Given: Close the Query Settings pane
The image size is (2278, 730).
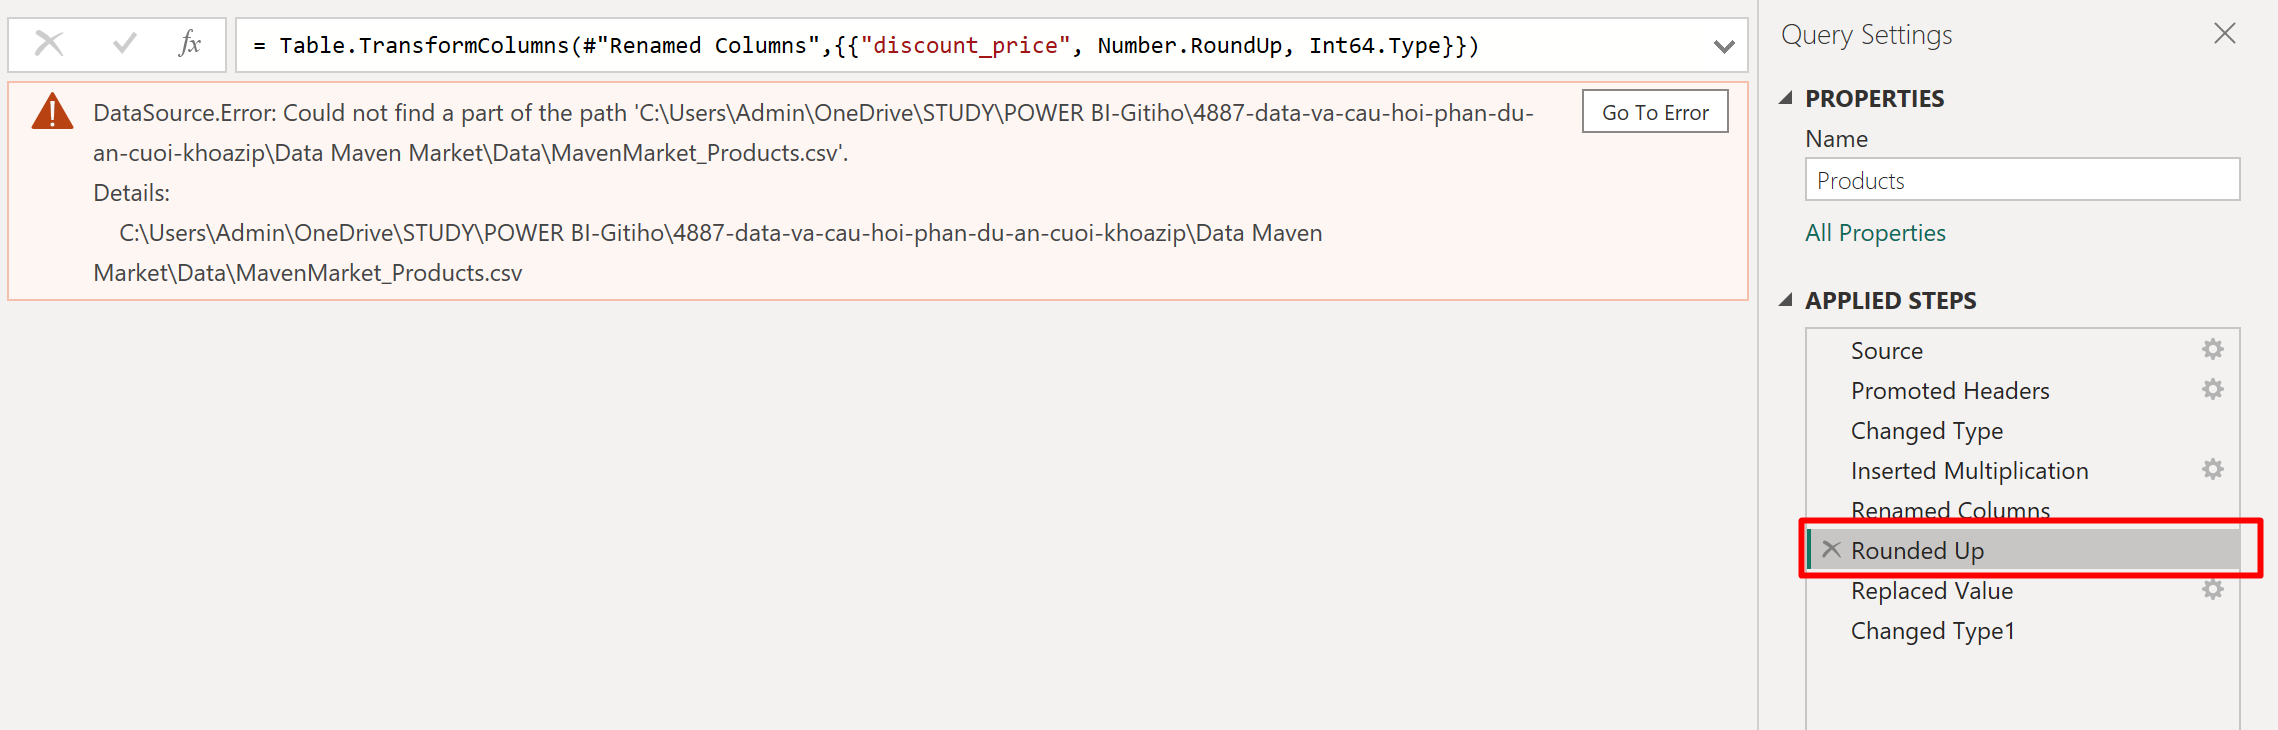Looking at the screenshot, I should (x=2224, y=34).
